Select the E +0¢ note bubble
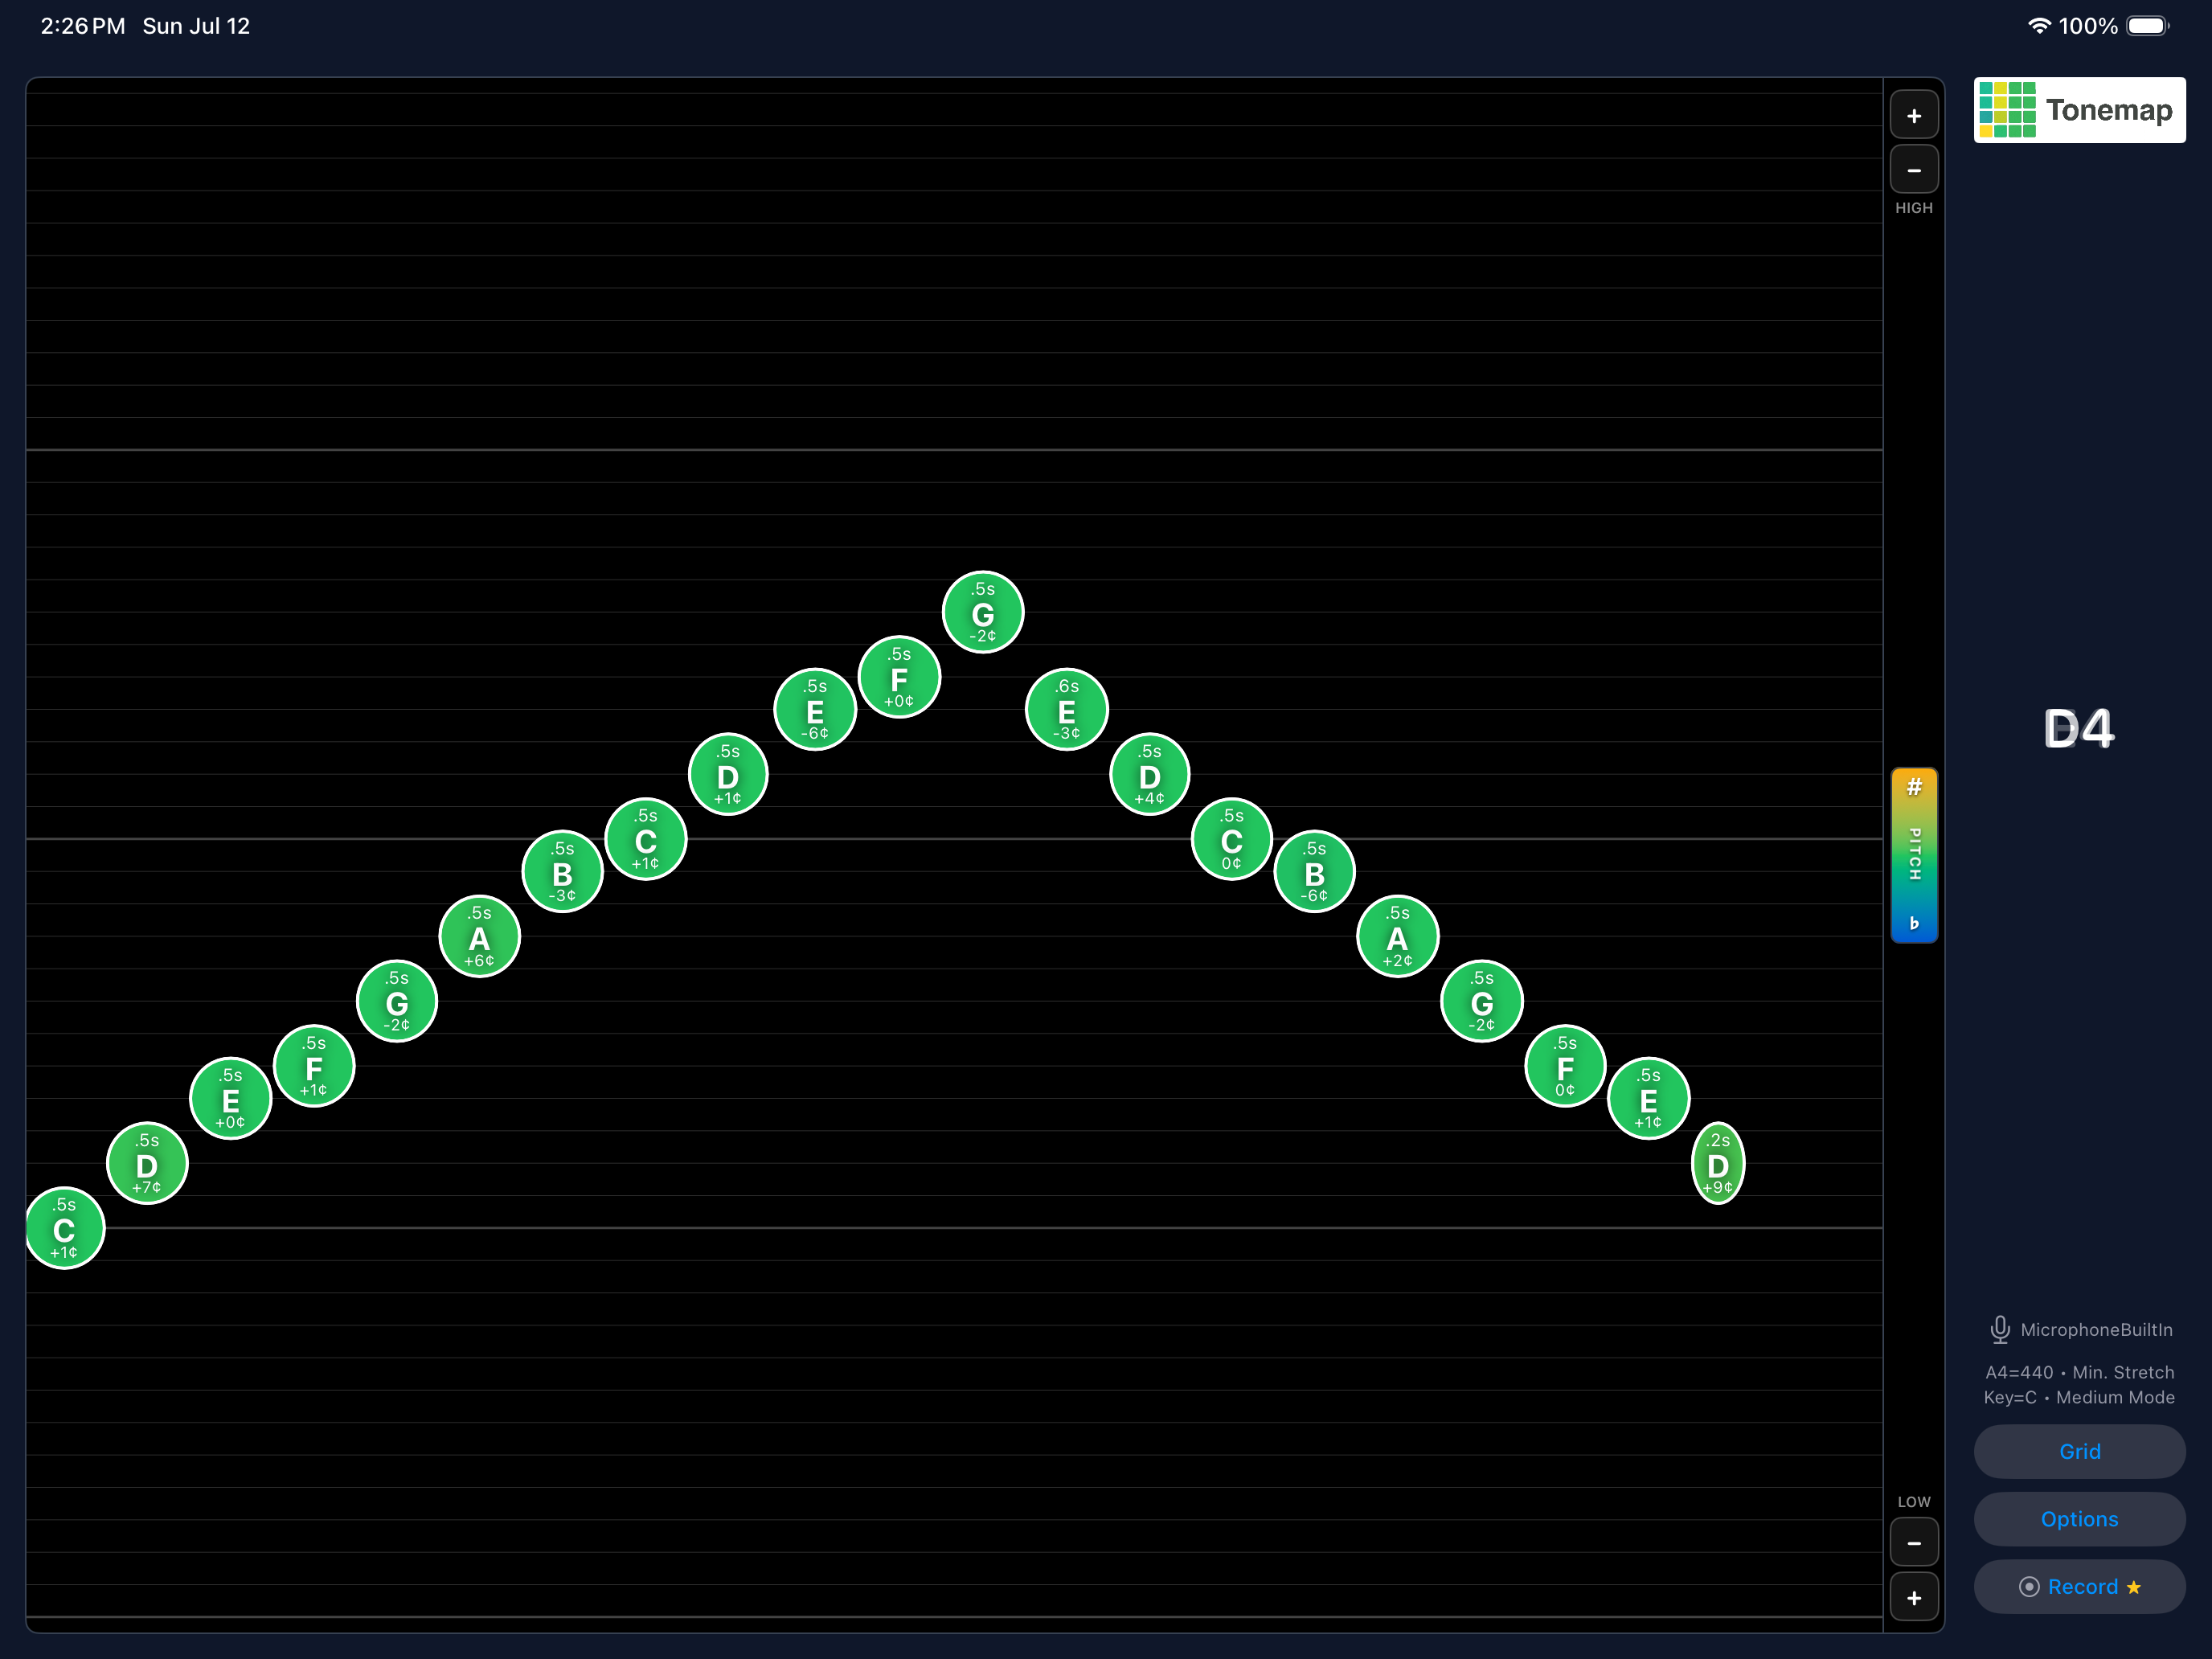Image resolution: width=2212 pixels, height=1659 pixels. coord(230,1098)
